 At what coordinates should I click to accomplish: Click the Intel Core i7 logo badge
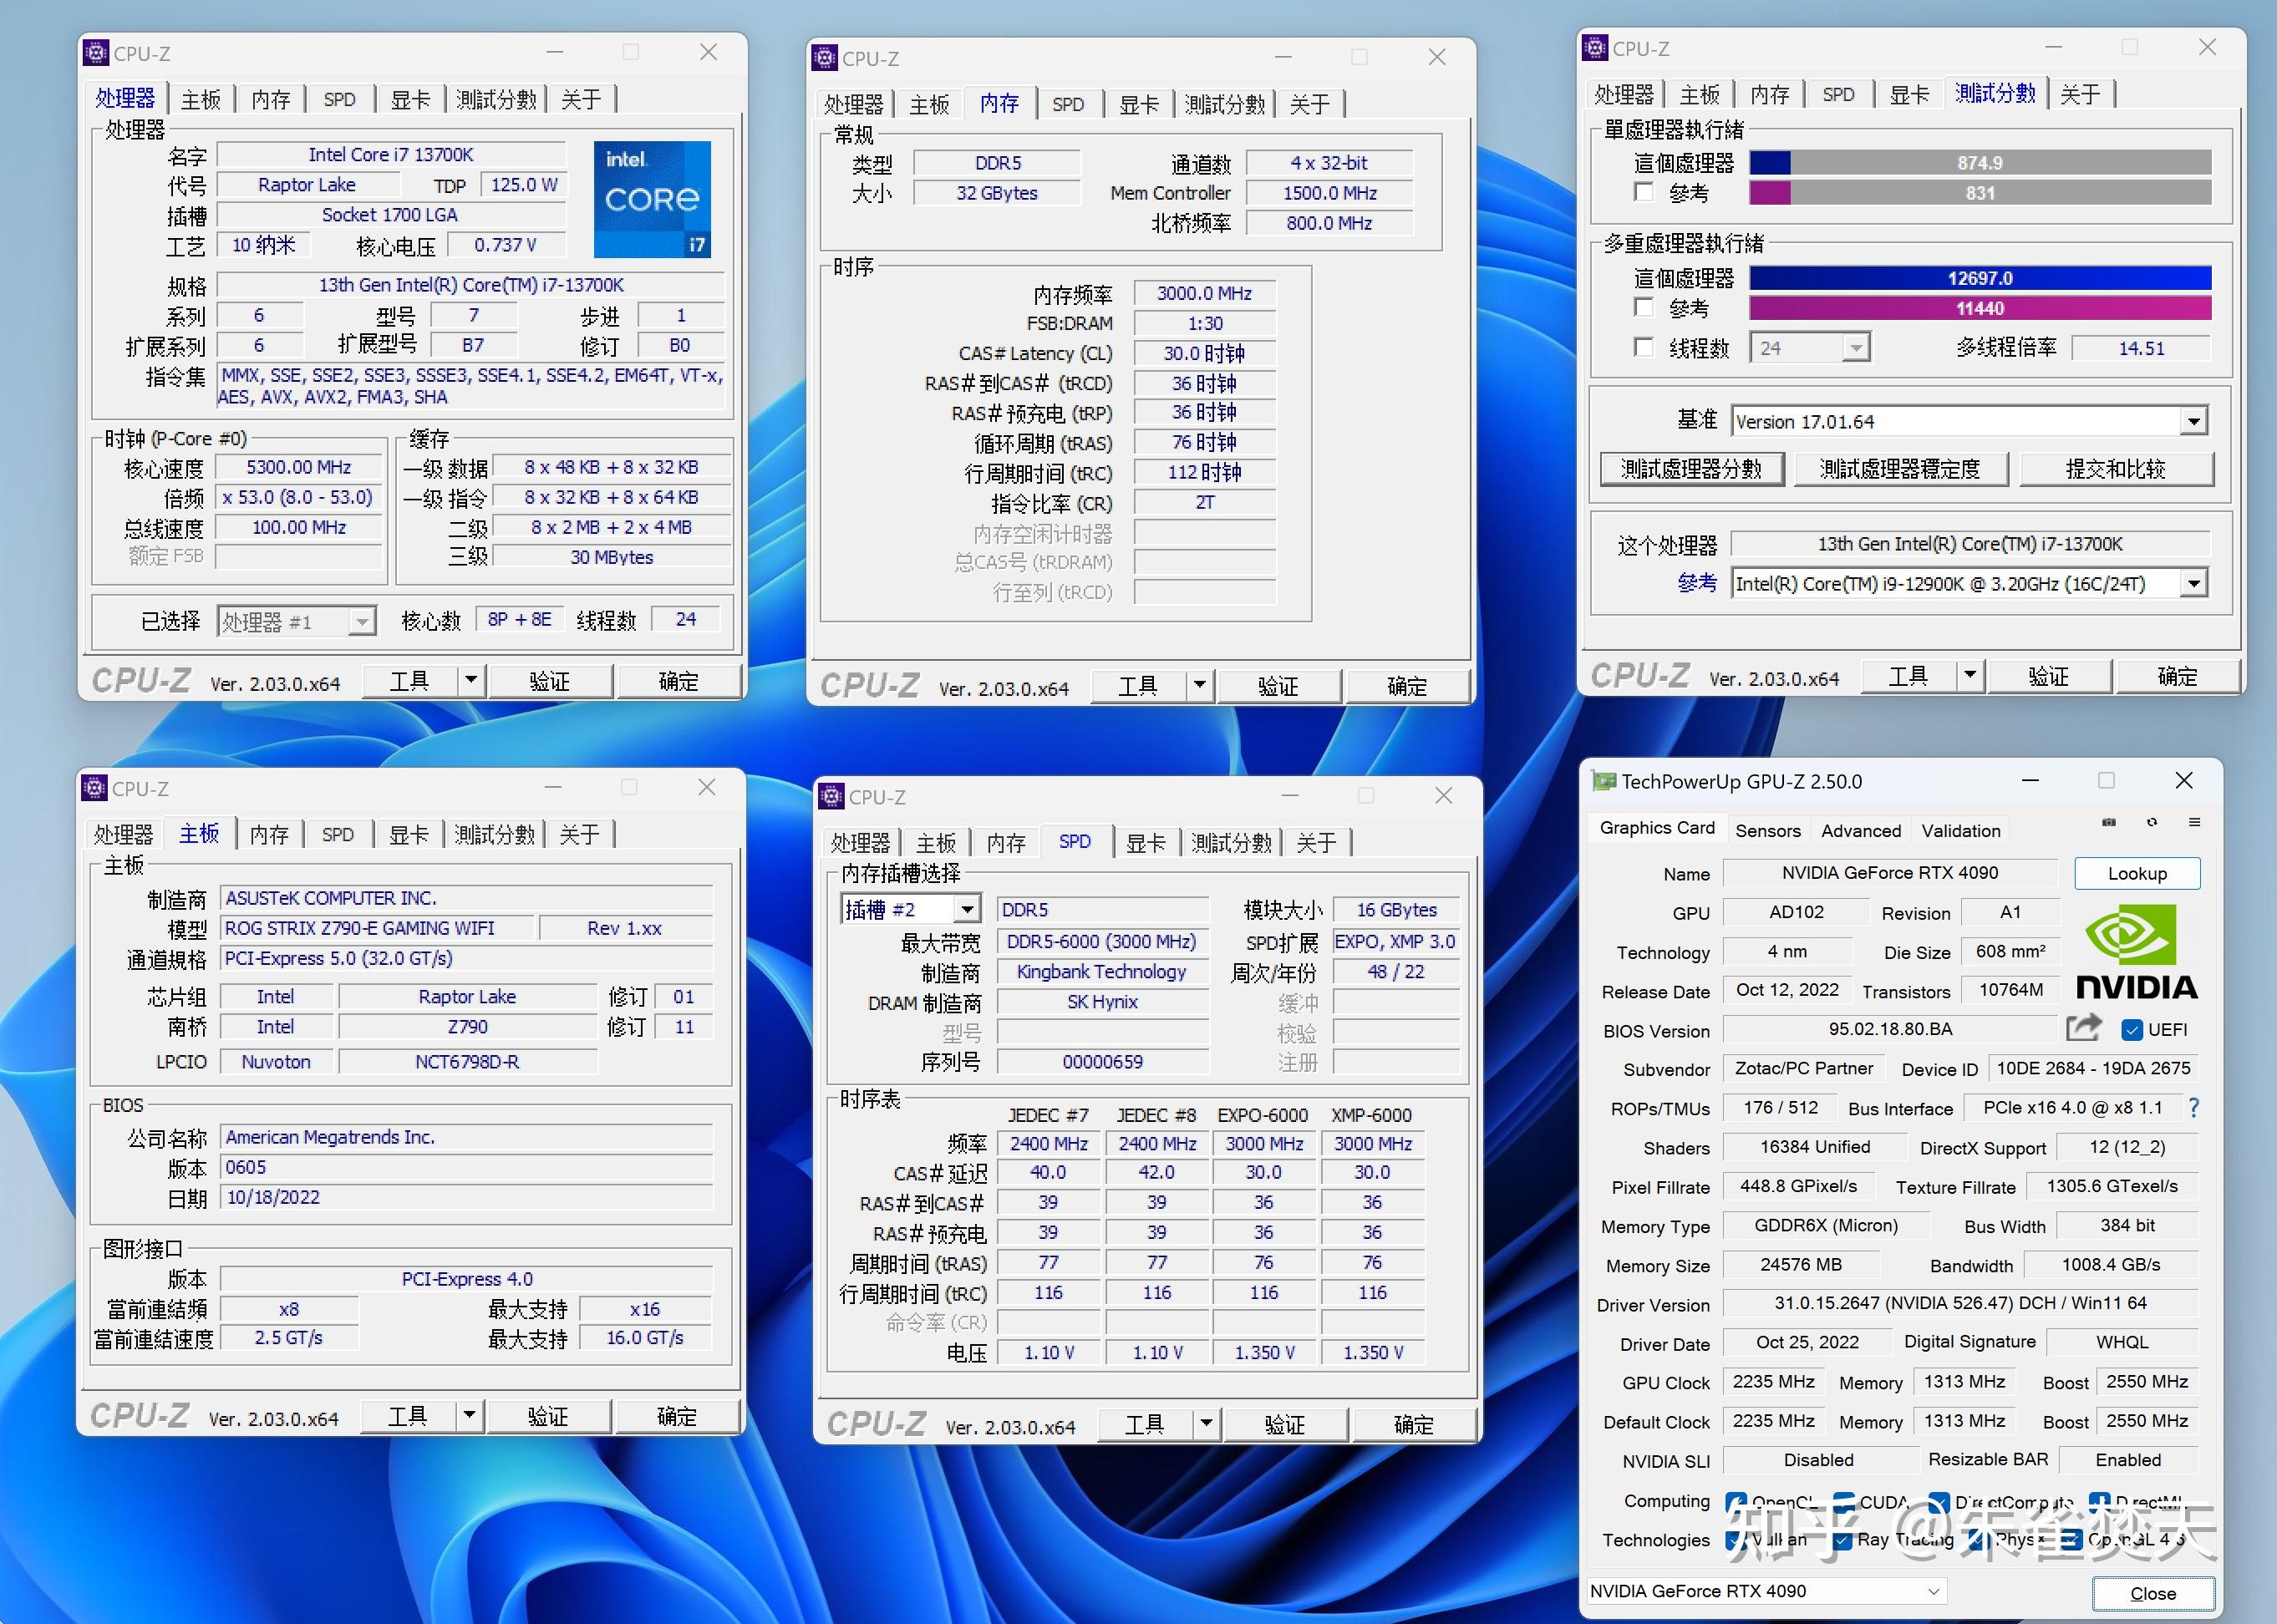pos(652,199)
